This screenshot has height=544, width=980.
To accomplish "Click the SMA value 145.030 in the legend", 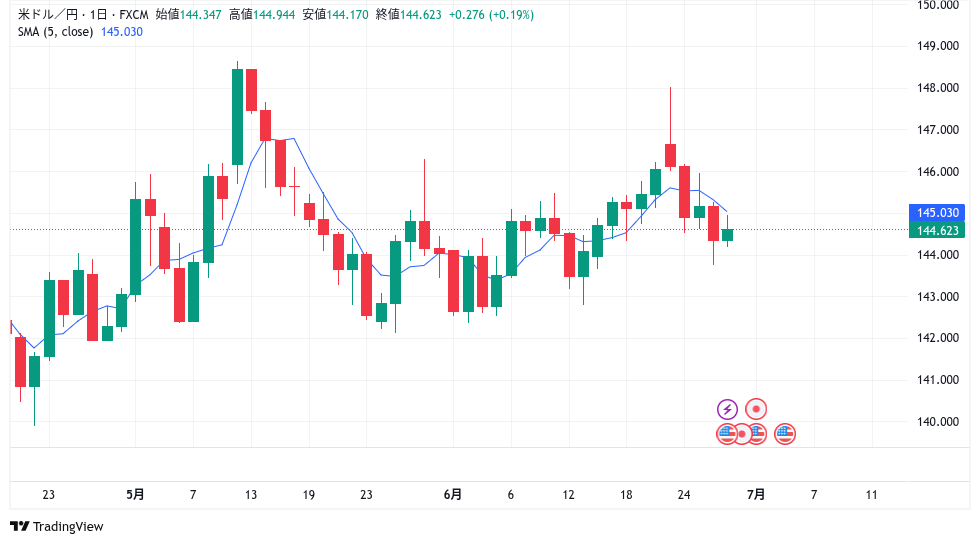I will pos(122,32).
